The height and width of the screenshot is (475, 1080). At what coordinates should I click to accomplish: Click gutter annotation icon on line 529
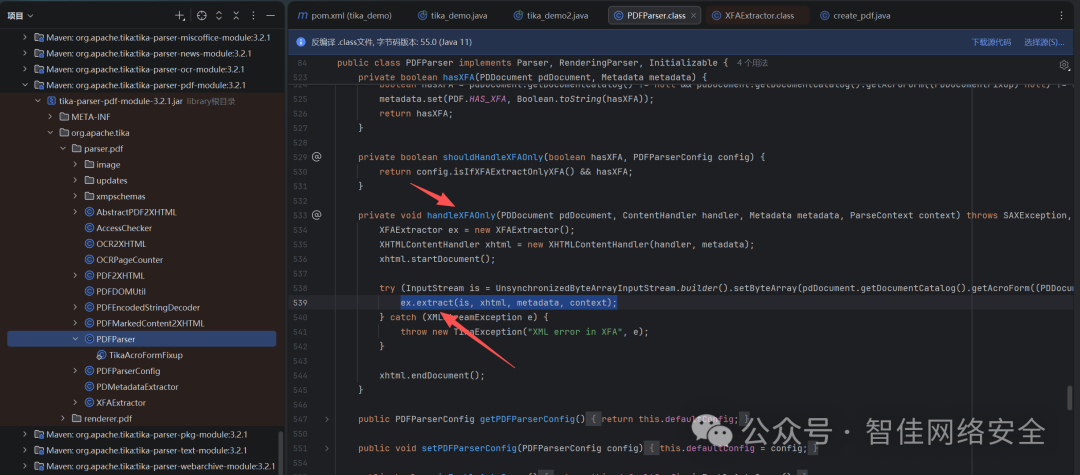pyautogui.click(x=317, y=157)
